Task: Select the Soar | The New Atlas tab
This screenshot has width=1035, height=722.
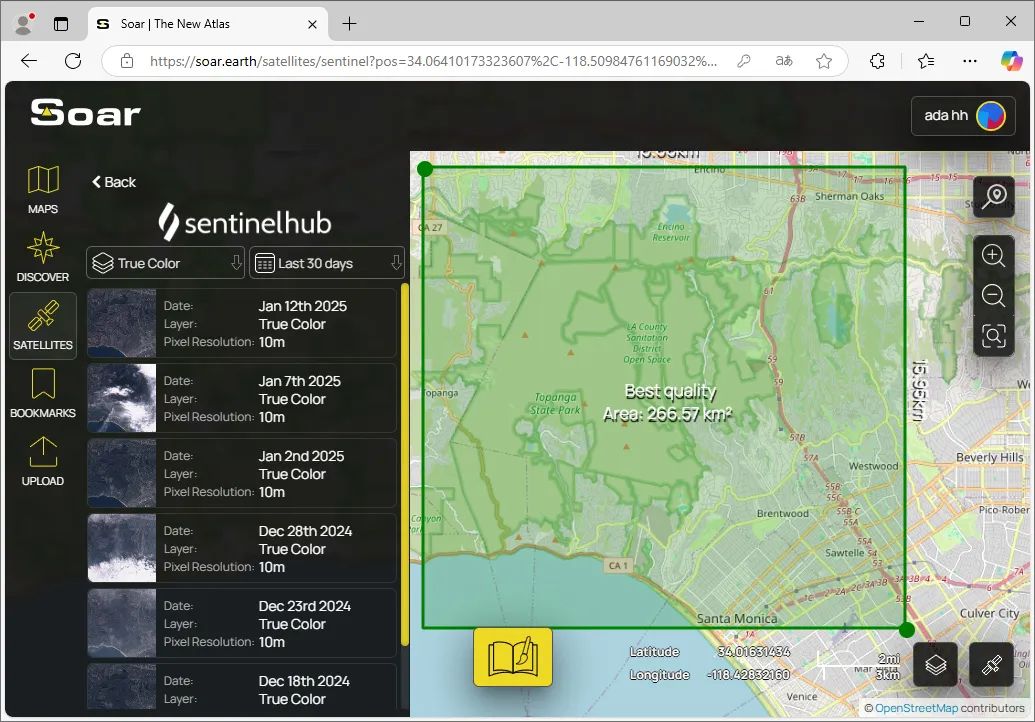Action: (x=208, y=24)
